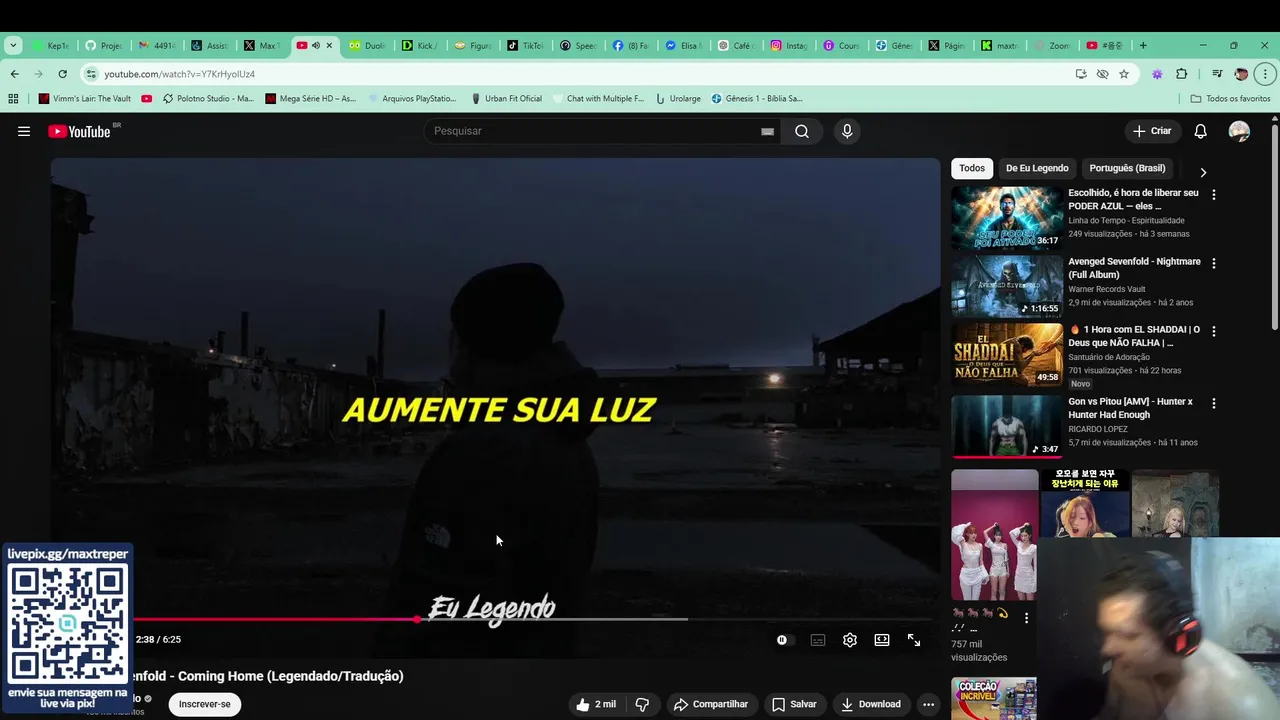
Task: Switch to theater mode
Action: (x=882, y=640)
